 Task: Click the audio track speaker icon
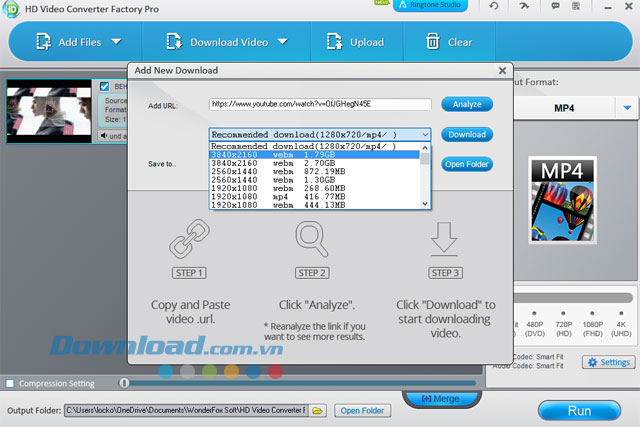(104, 136)
